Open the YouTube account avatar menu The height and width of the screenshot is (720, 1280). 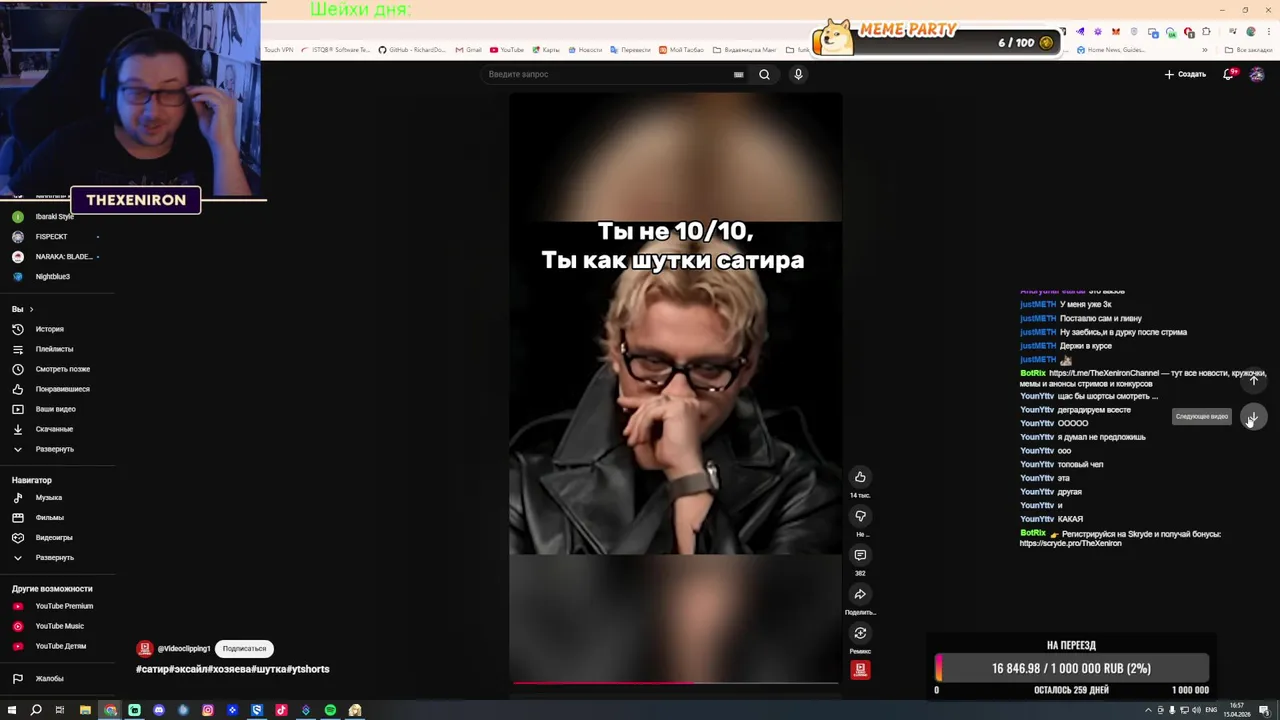(1257, 74)
